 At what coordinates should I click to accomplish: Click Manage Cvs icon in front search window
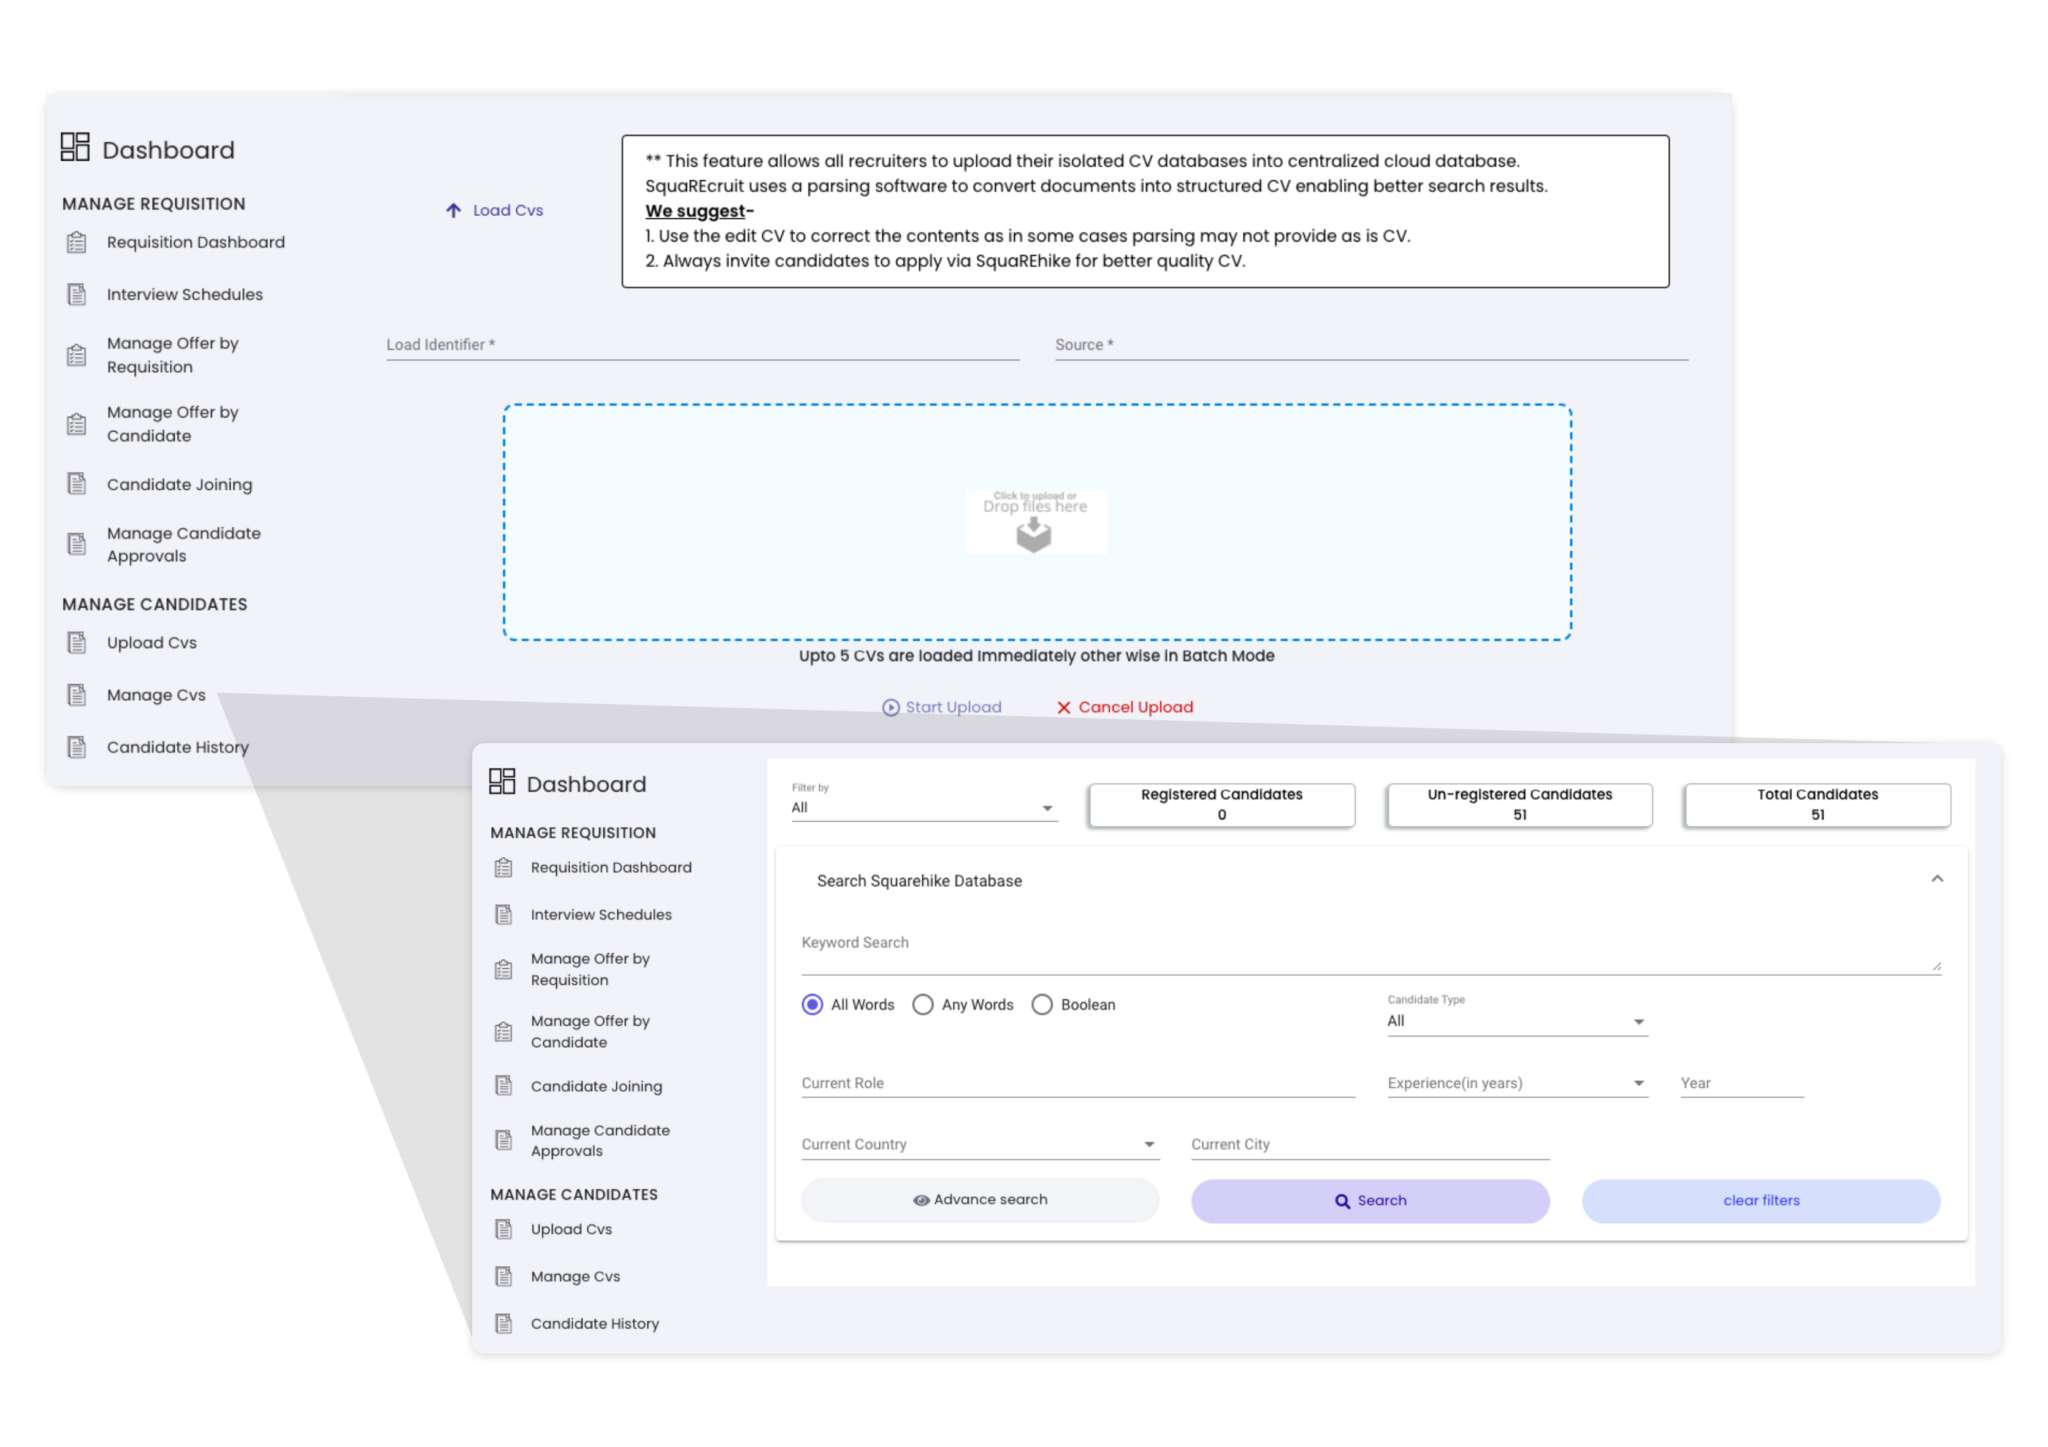click(504, 1276)
